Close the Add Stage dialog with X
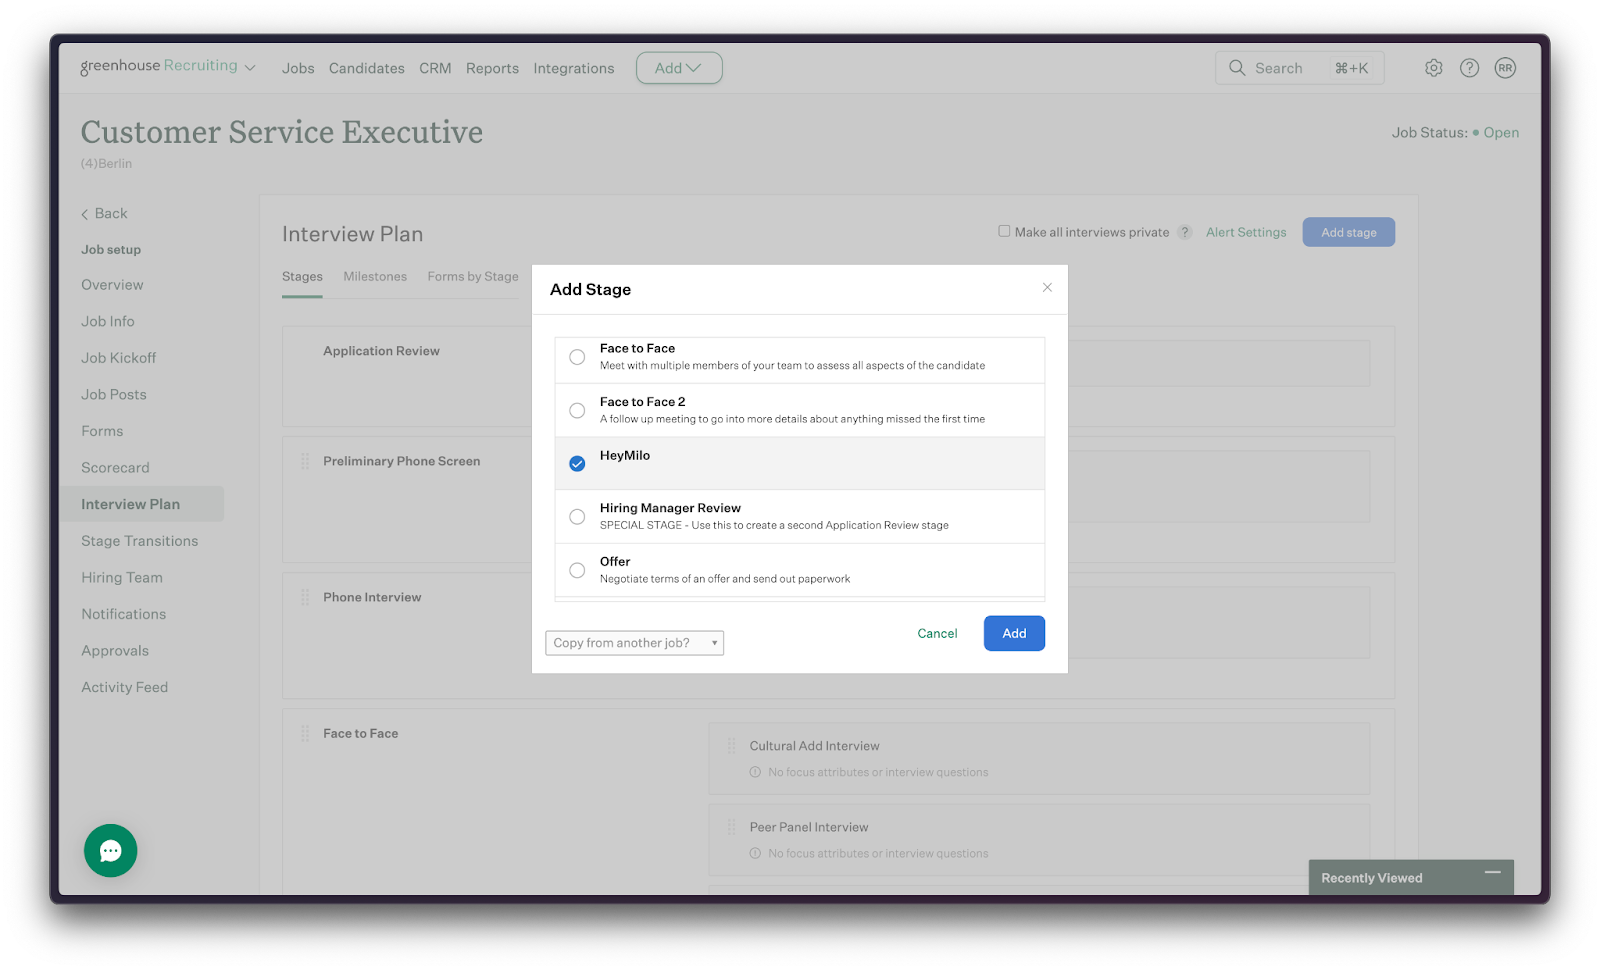This screenshot has height=970, width=1600. (x=1047, y=288)
